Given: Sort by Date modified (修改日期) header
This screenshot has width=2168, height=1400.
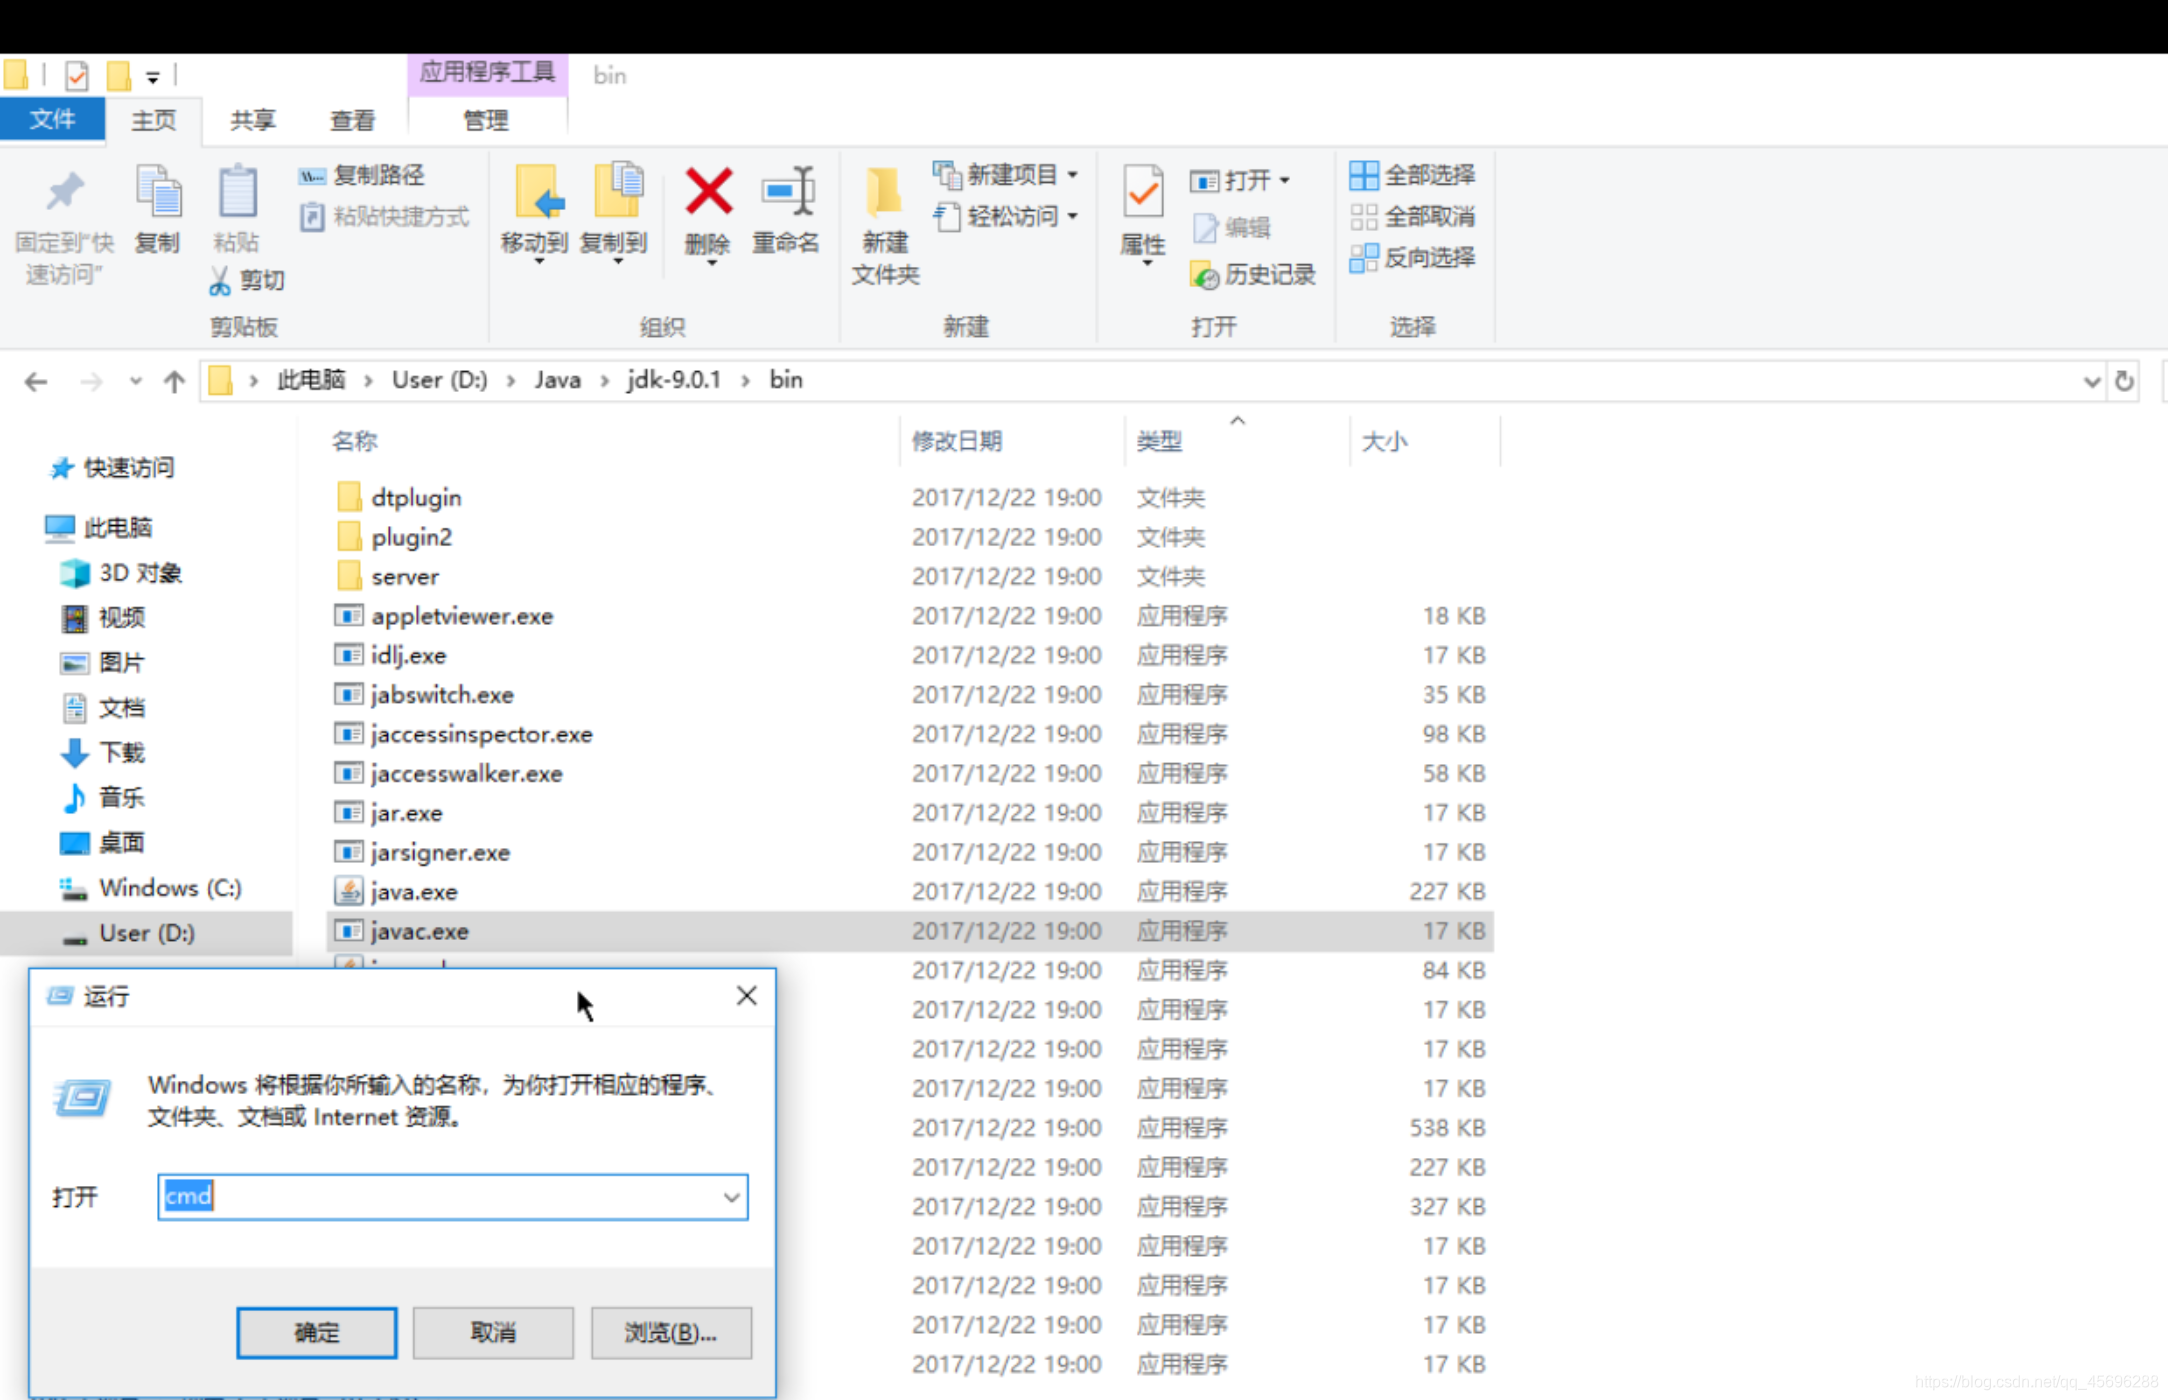Looking at the screenshot, I should pyautogui.click(x=957, y=441).
